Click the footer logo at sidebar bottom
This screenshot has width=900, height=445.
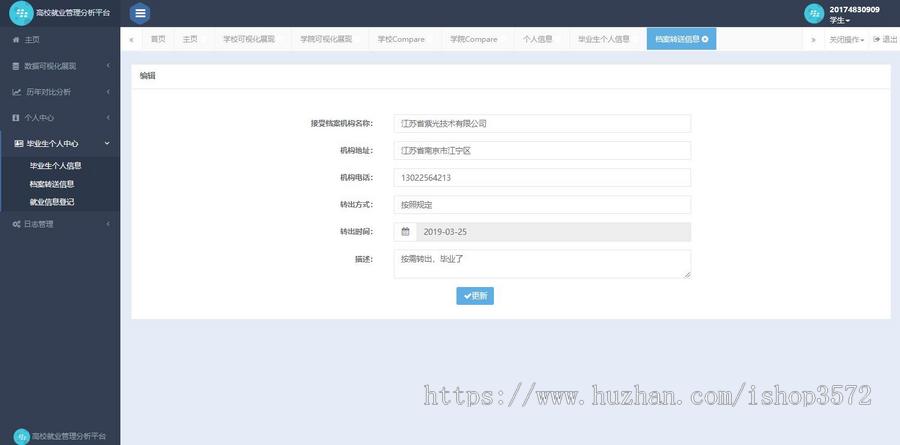(x=21, y=436)
